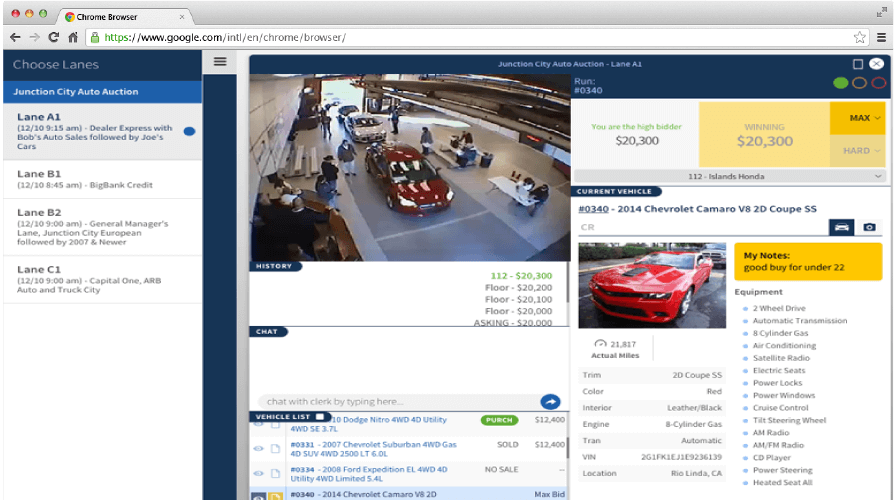This screenshot has width=894, height=500.
Task: Open the Chrome menu hamburger icon
Action: tap(881, 38)
